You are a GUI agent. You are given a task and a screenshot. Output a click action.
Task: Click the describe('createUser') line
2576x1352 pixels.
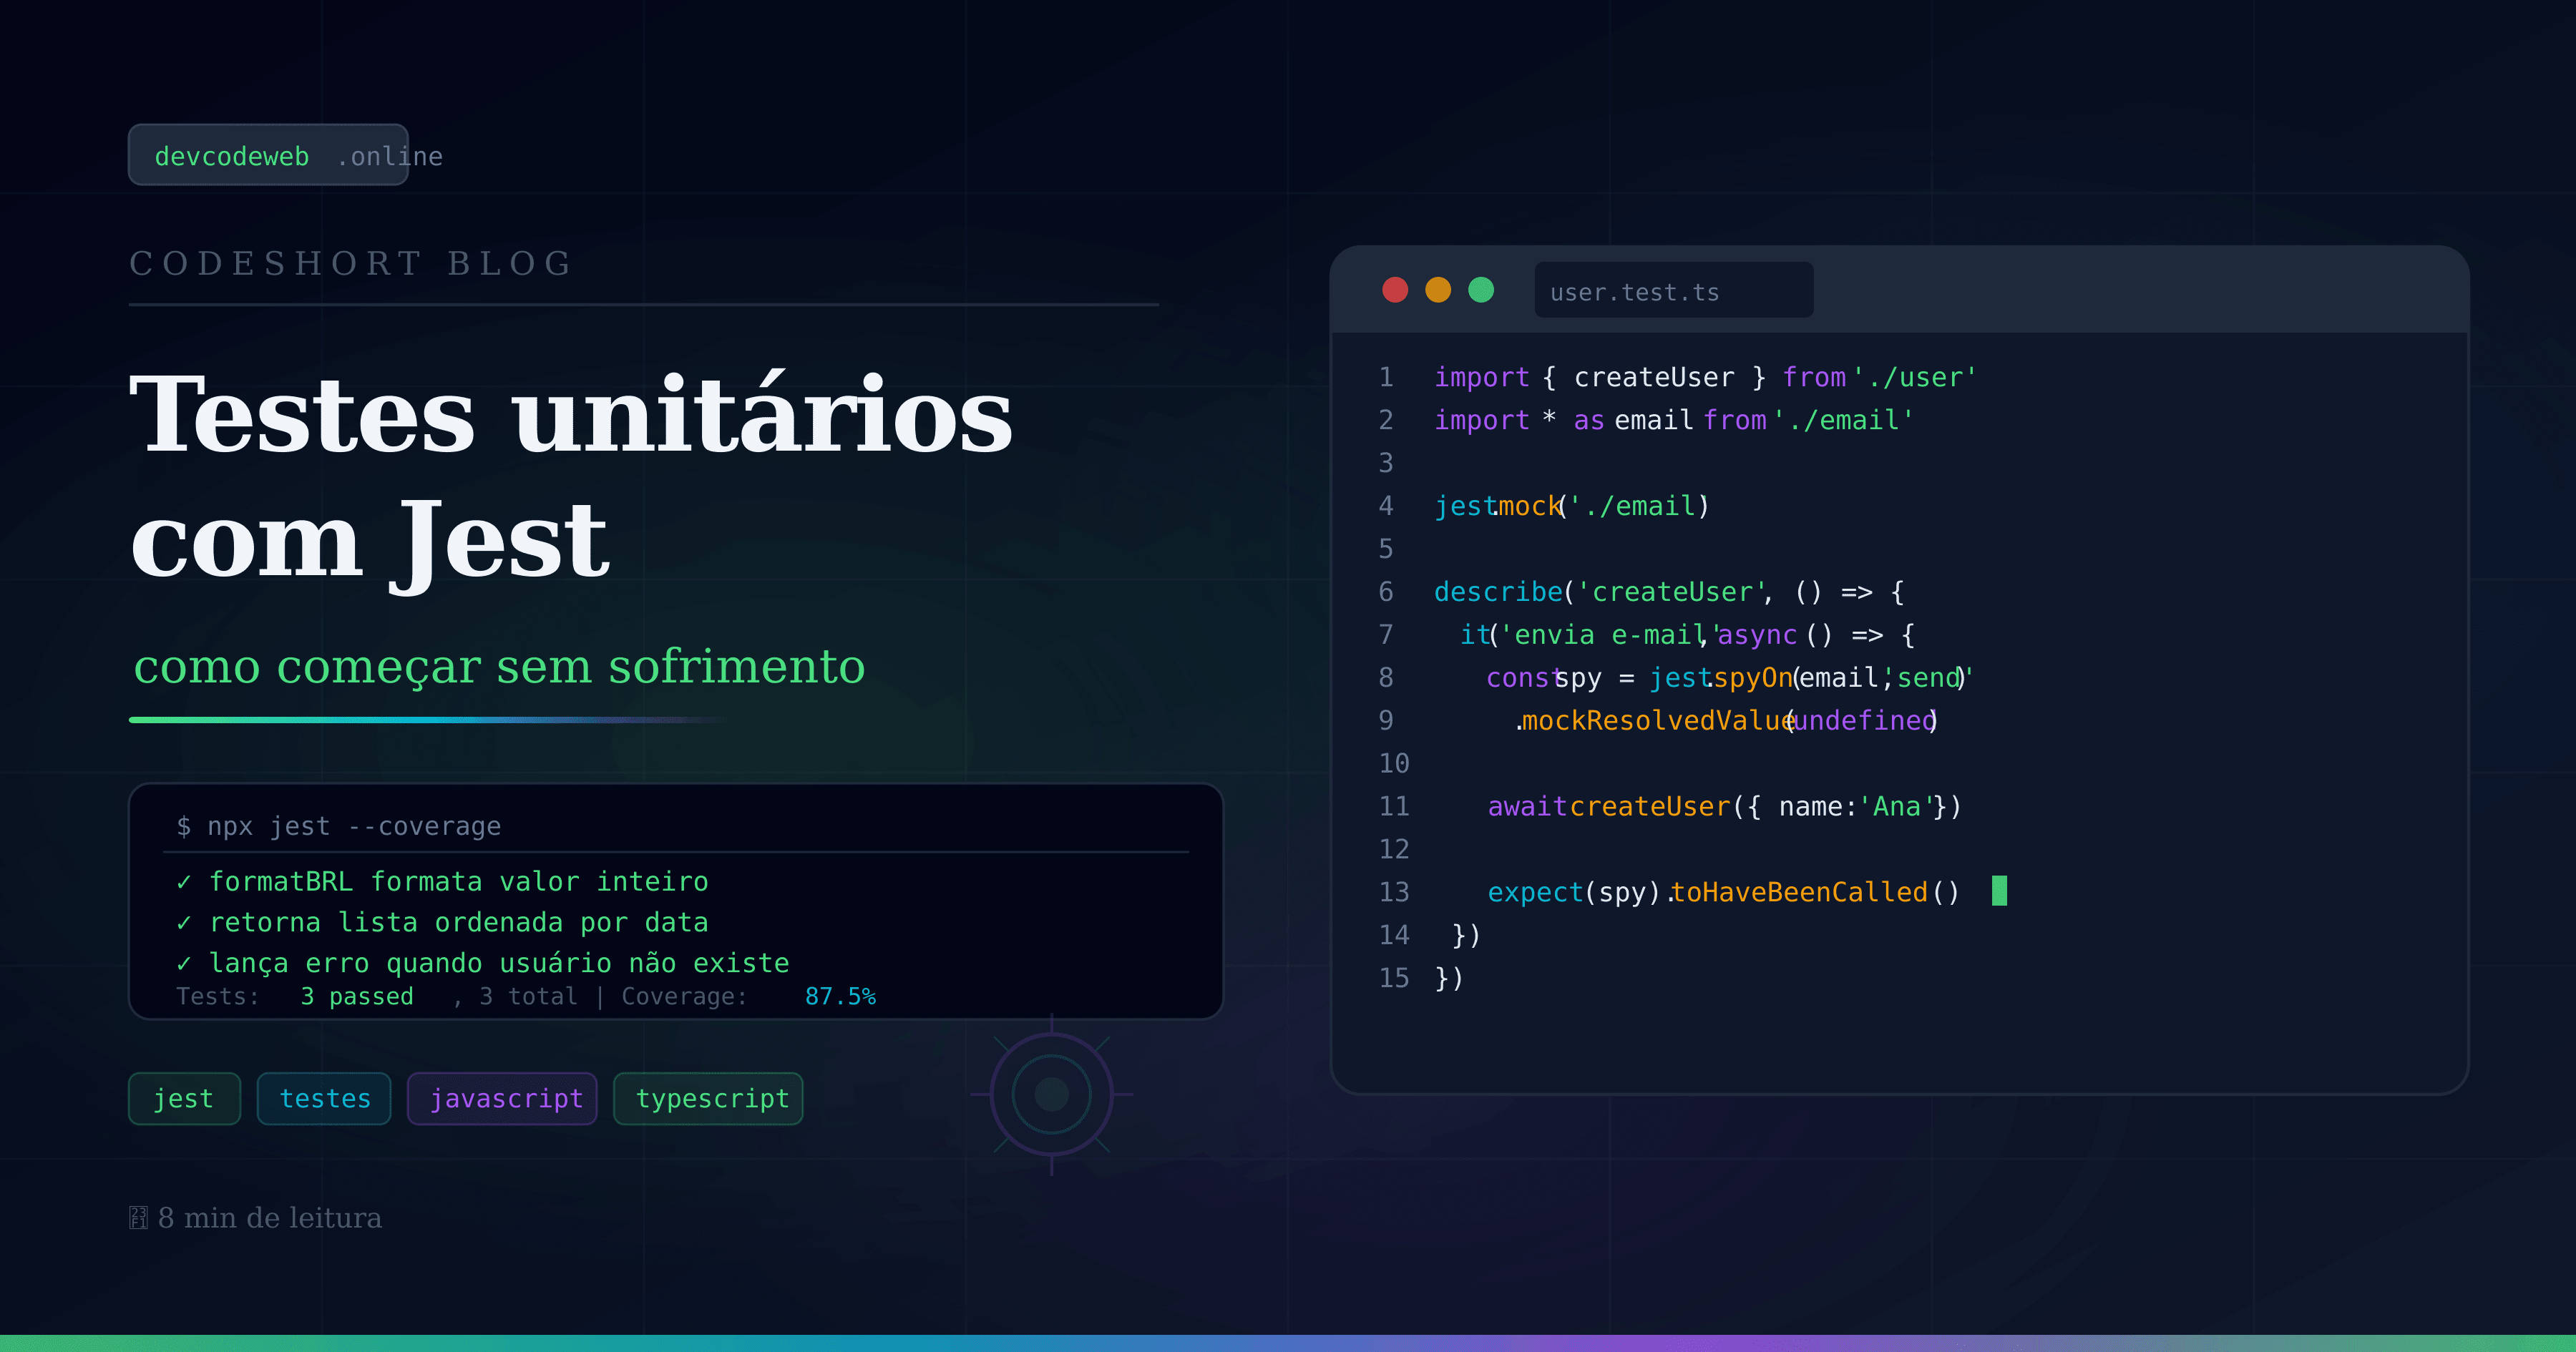tap(1669, 592)
